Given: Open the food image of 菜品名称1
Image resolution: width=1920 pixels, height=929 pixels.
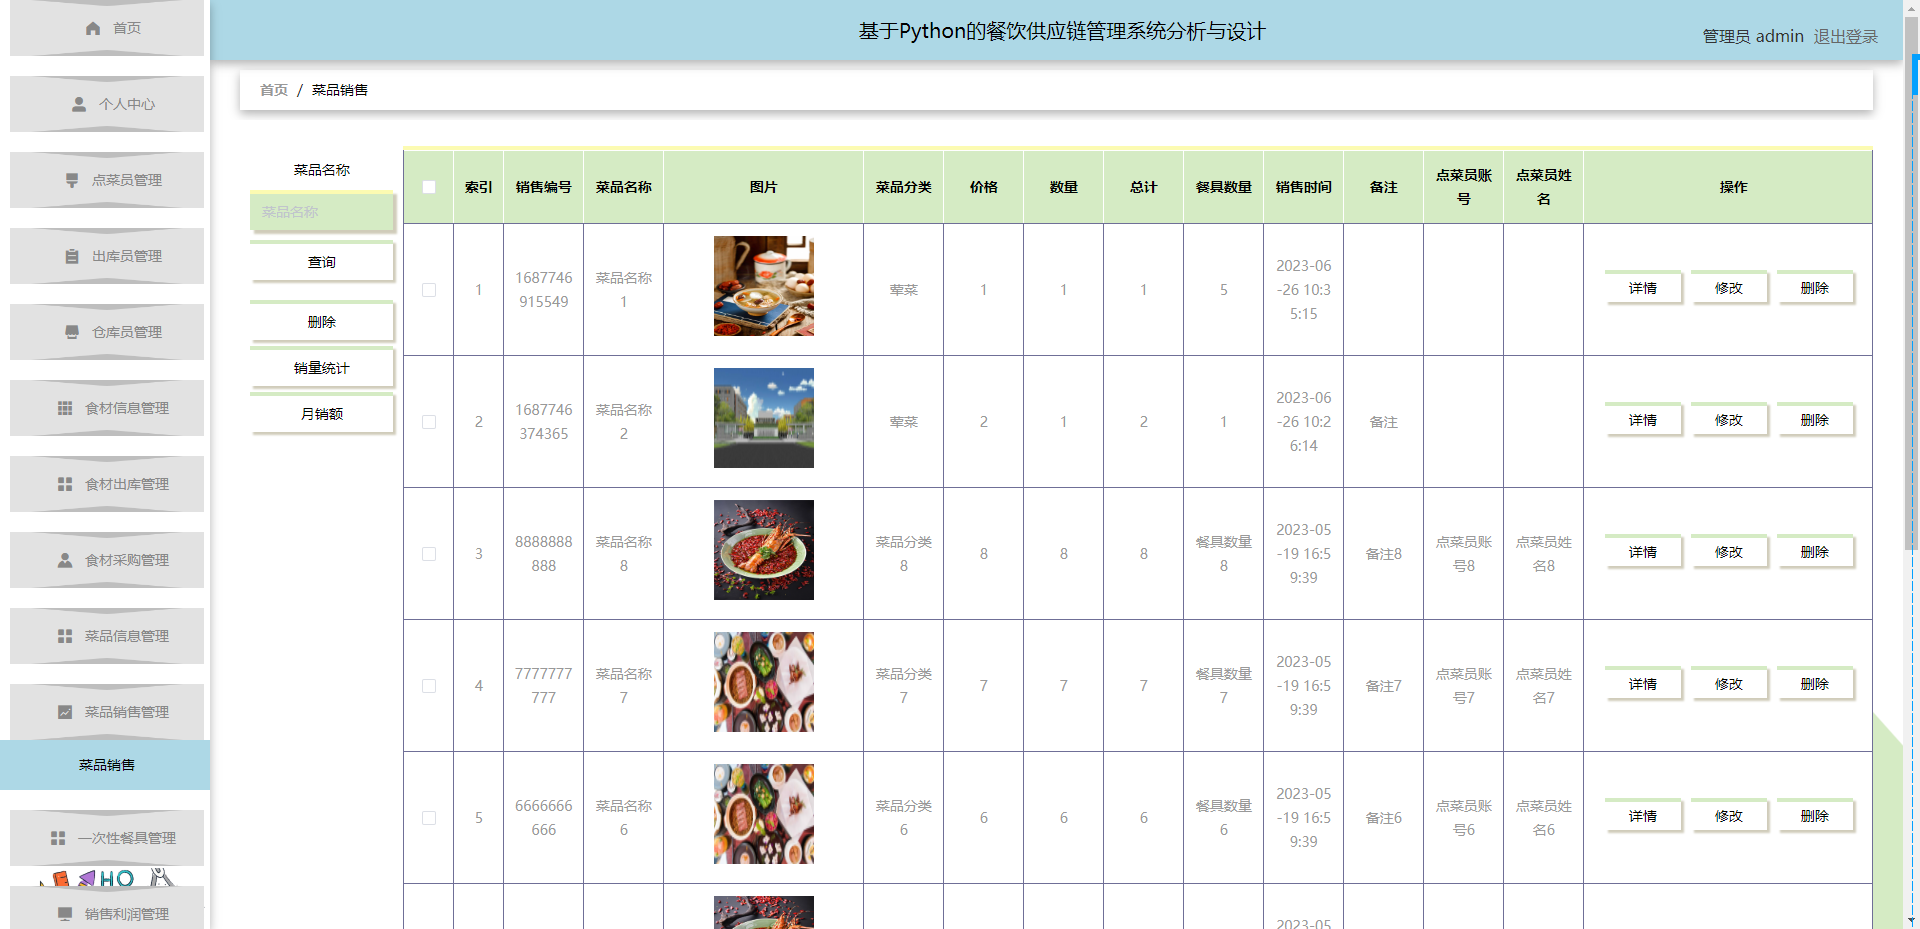Looking at the screenshot, I should pos(764,286).
